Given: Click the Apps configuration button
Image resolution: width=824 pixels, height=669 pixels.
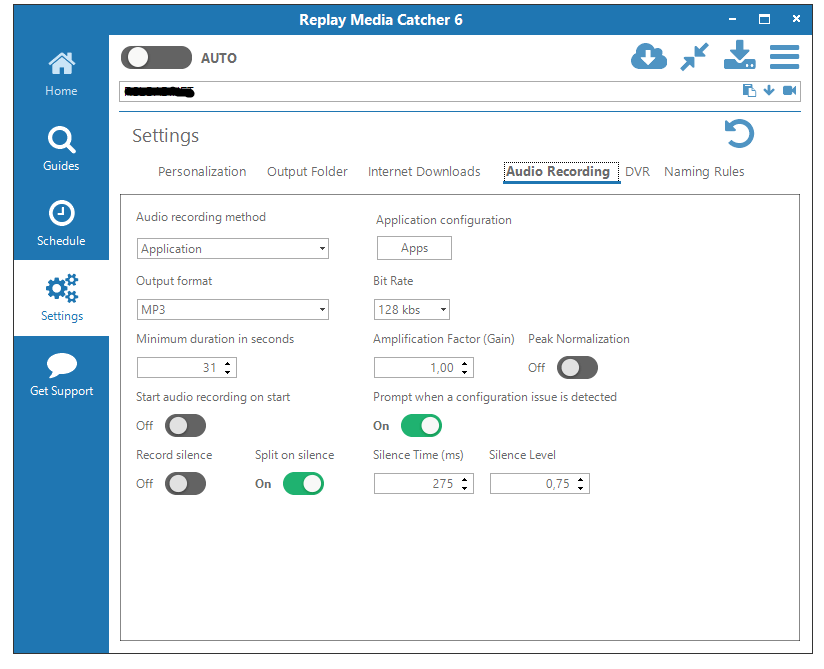Looking at the screenshot, I should click(414, 248).
